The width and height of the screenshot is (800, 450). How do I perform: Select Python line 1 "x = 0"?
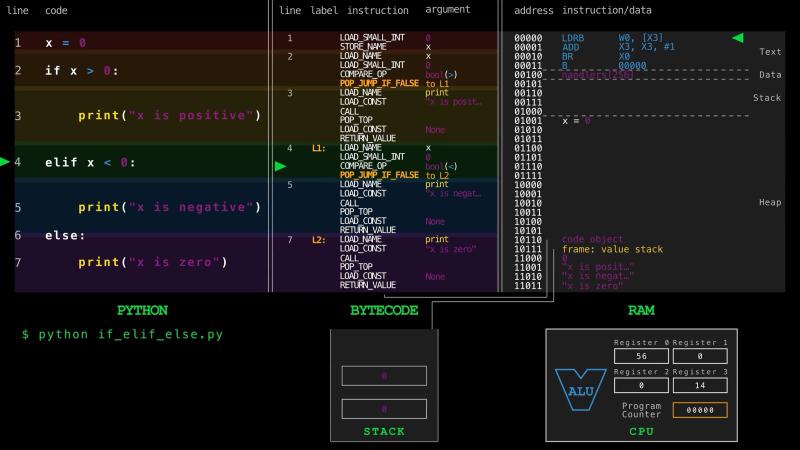point(66,43)
